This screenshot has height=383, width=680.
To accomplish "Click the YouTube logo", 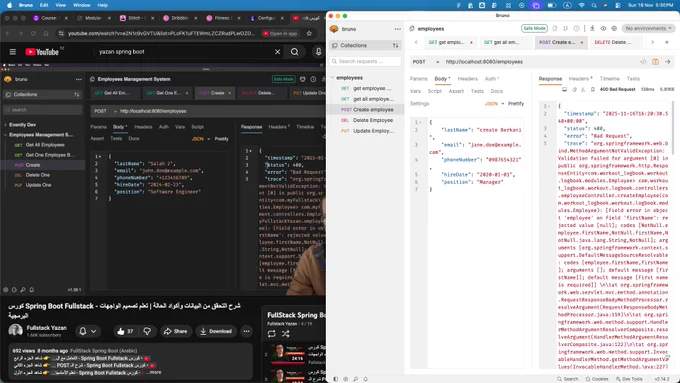I will tap(42, 52).
